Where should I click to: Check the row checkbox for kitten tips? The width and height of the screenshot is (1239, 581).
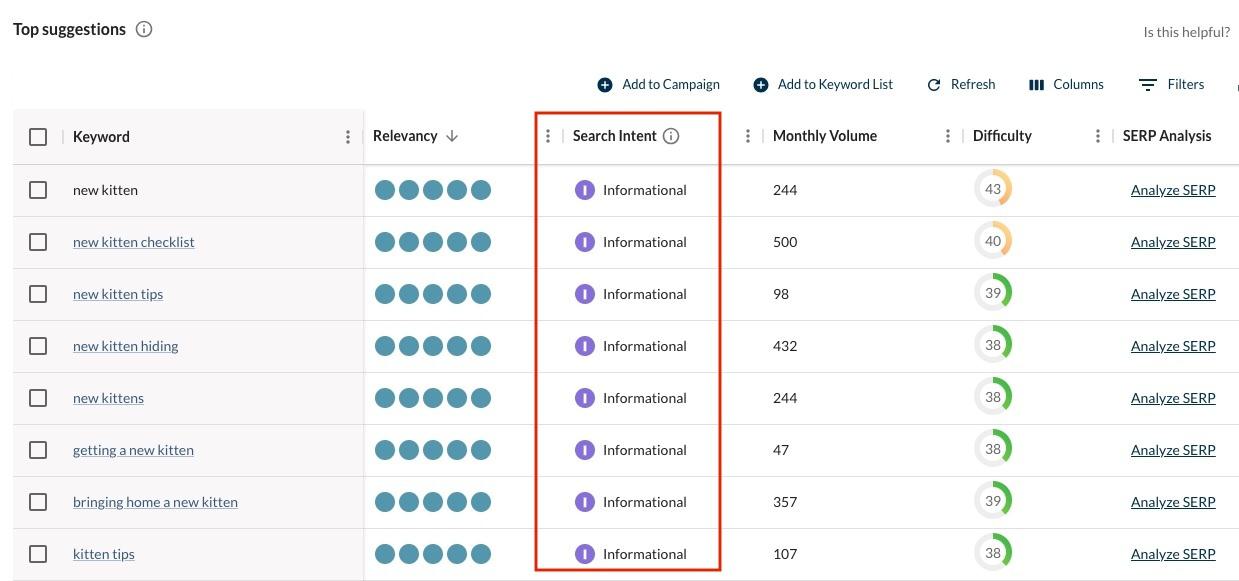click(x=38, y=553)
